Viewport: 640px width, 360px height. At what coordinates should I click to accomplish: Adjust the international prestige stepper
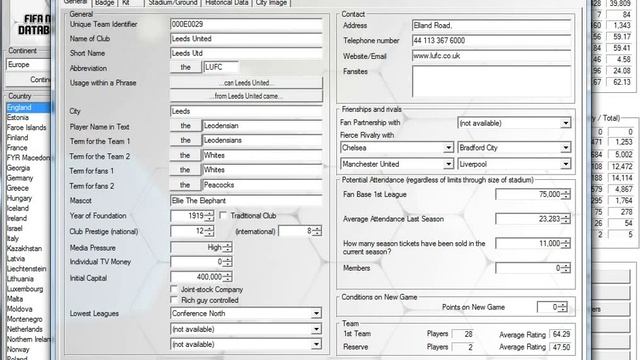tap(317, 231)
